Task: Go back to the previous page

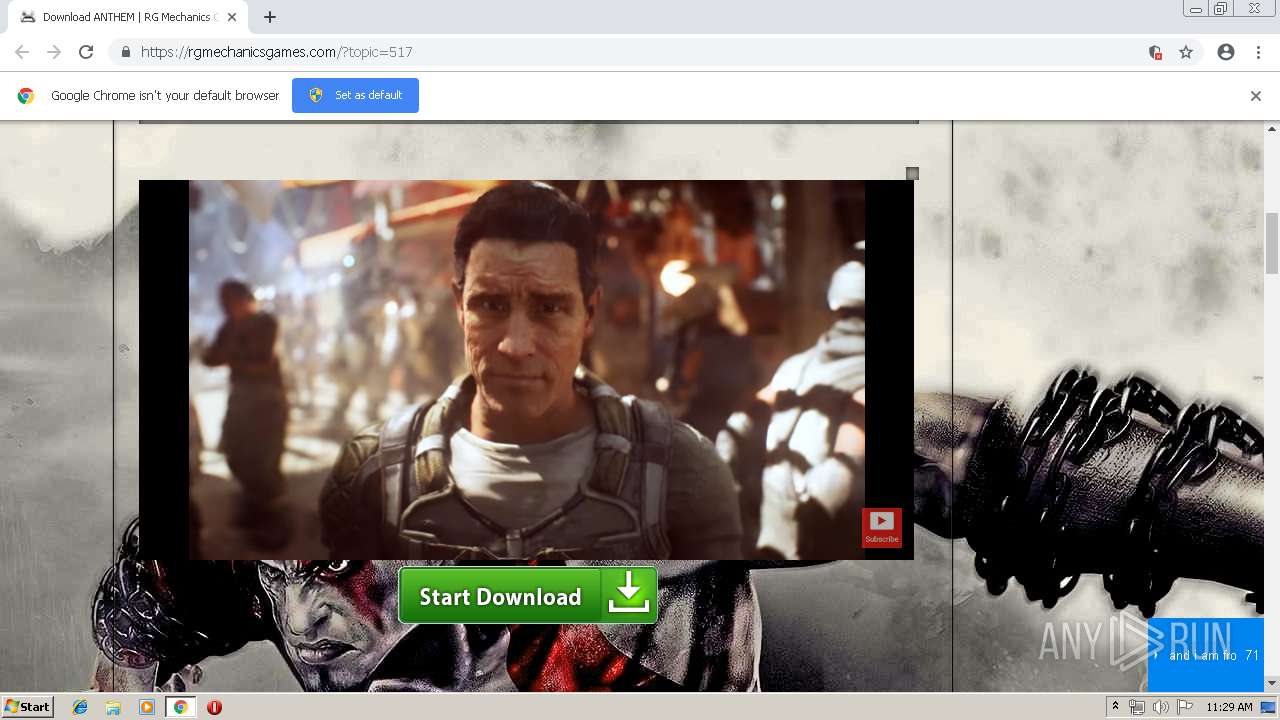Action: point(22,52)
